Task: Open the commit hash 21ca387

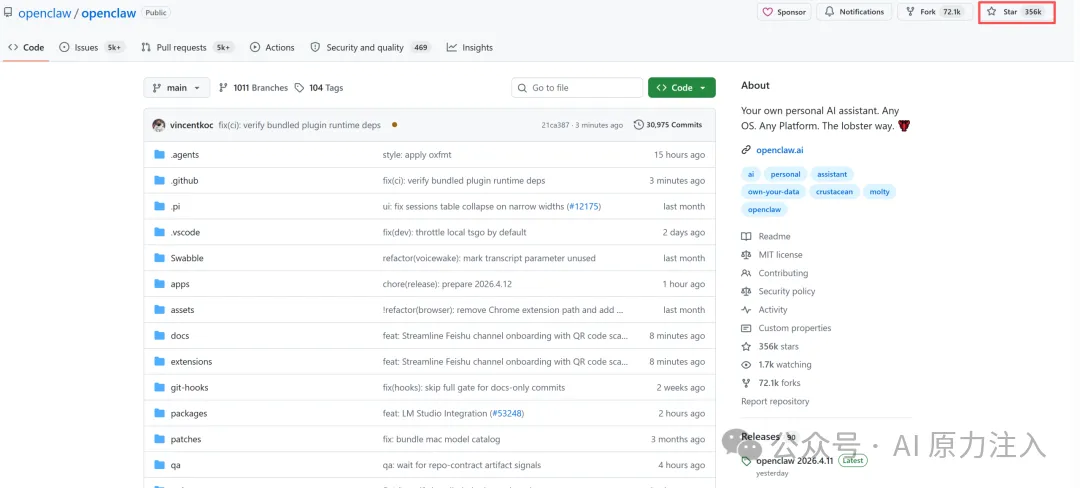Action: click(x=555, y=125)
